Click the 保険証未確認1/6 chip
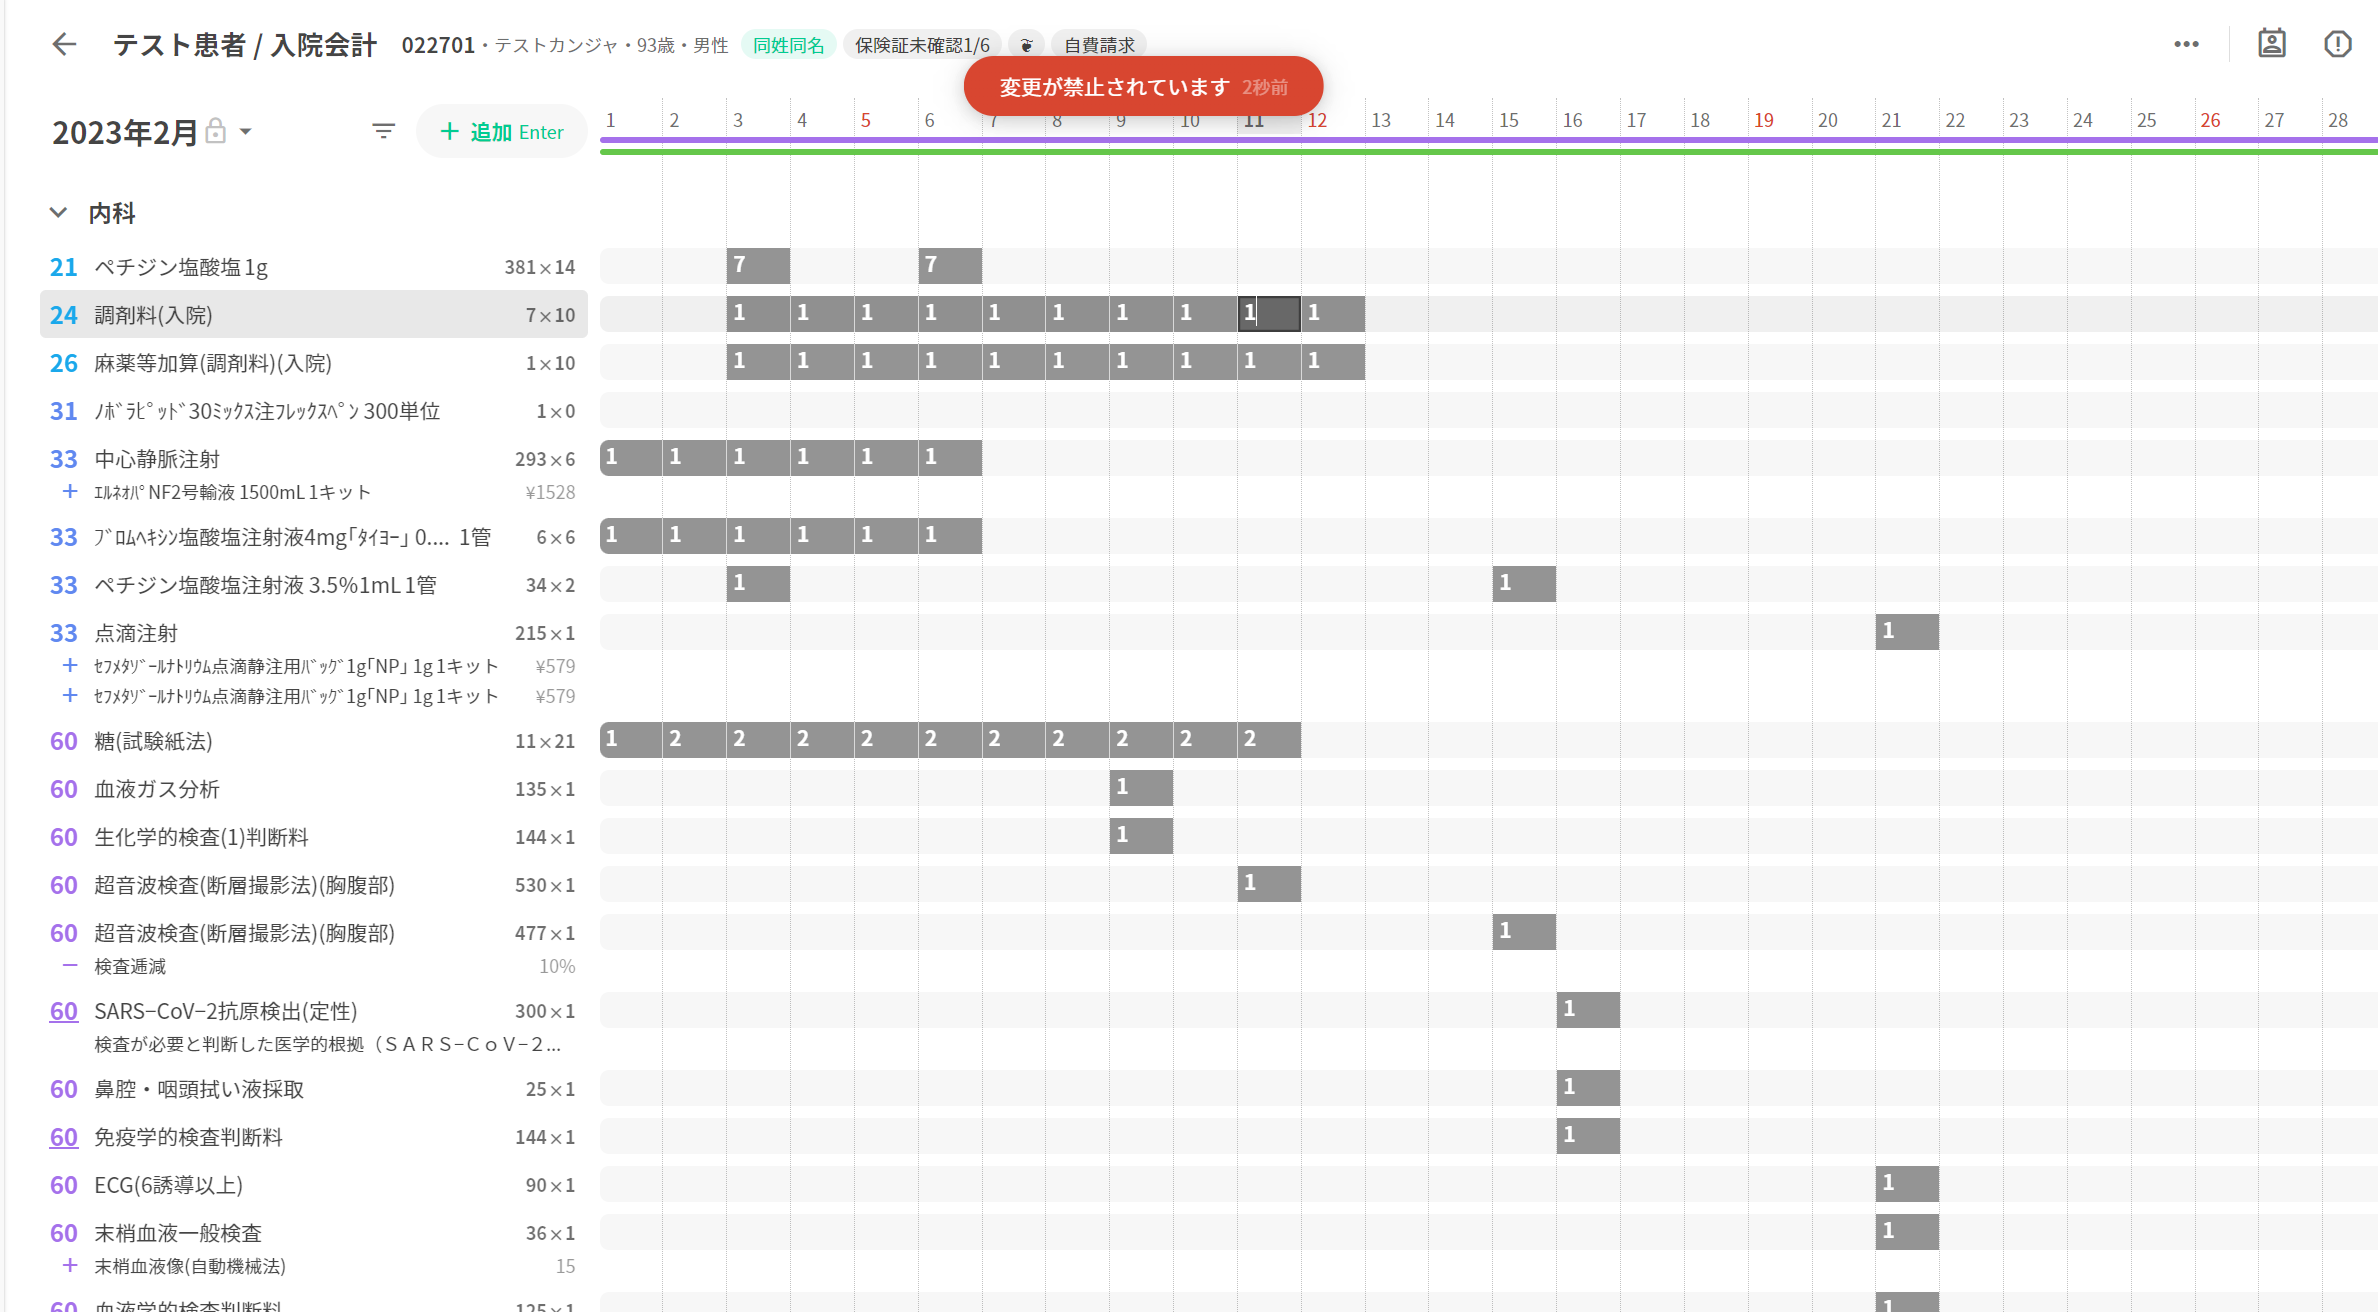 (x=922, y=45)
